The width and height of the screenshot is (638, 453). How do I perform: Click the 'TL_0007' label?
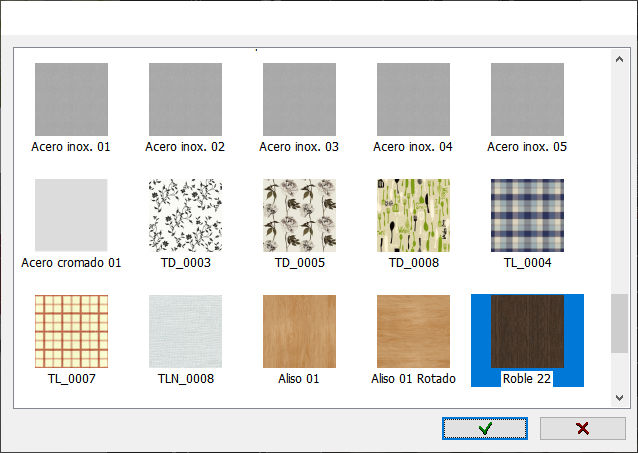[x=72, y=379]
